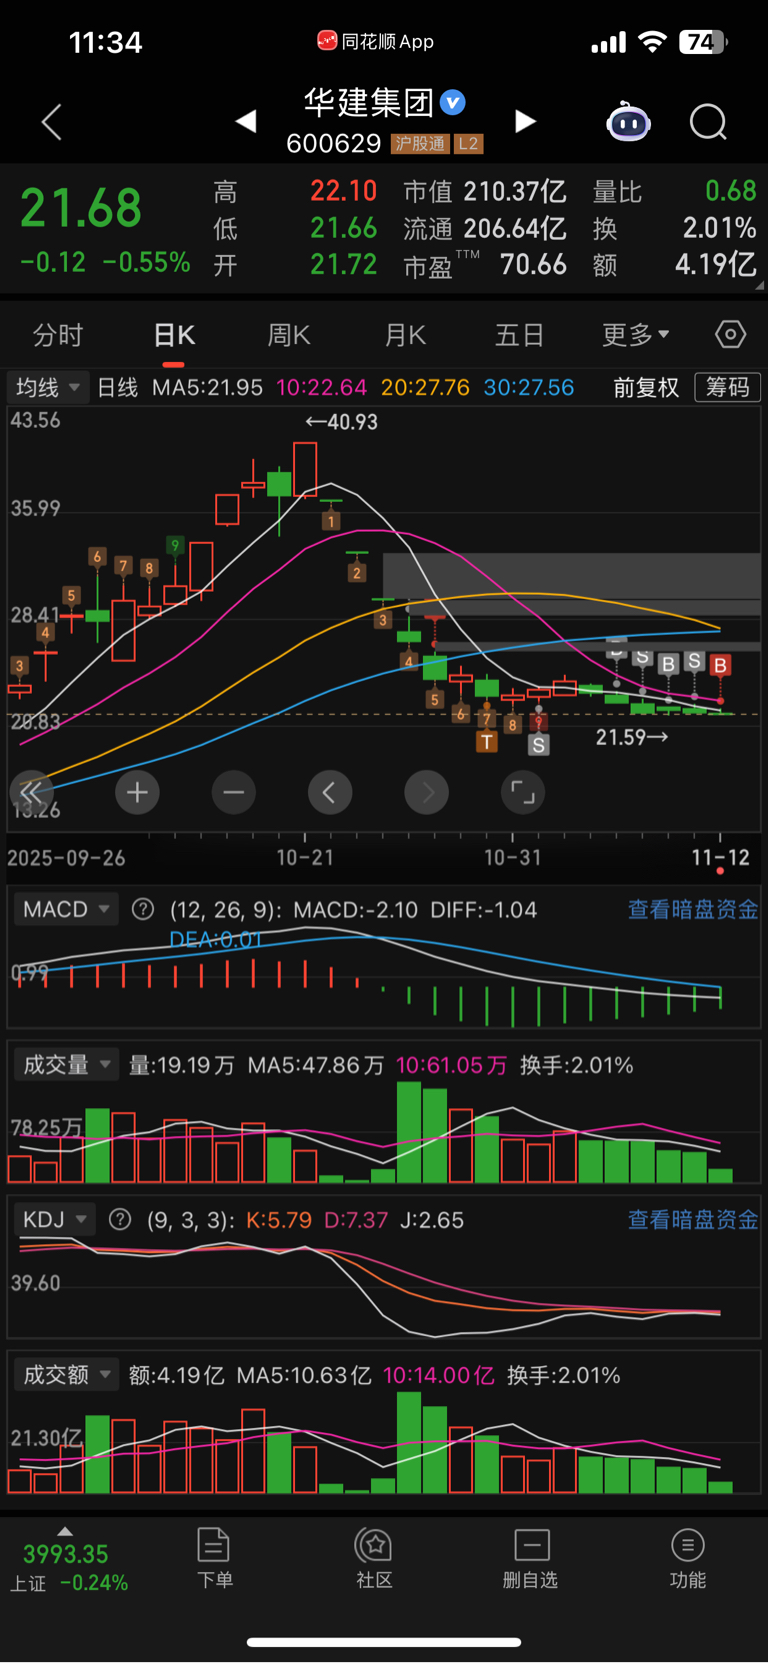This screenshot has width=768, height=1663.
Task: Tap the 下单 order icon
Action: coord(214,1558)
